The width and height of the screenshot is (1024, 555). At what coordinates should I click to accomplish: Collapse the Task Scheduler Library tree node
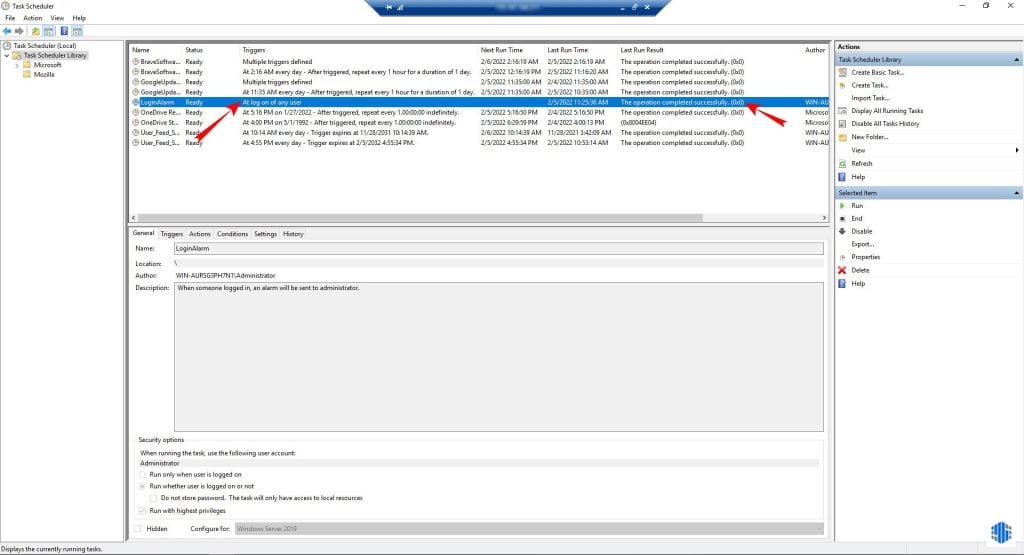click(7, 56)
